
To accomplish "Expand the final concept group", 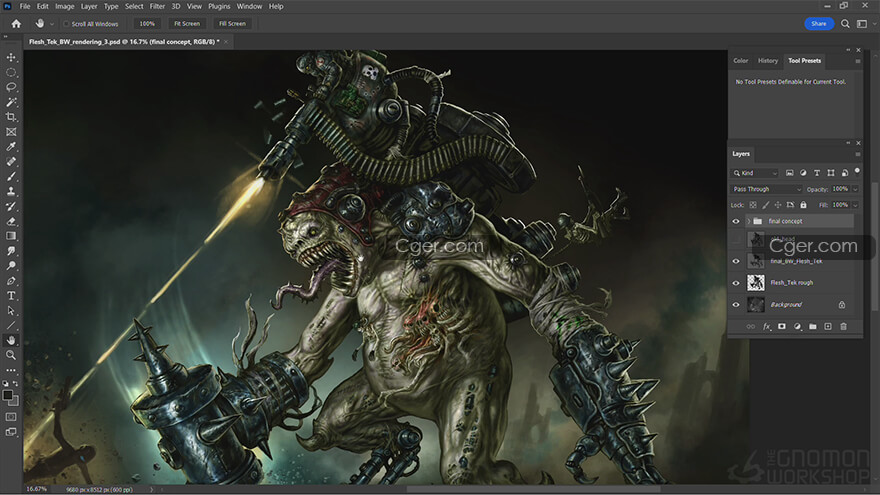I will point(749,221).
